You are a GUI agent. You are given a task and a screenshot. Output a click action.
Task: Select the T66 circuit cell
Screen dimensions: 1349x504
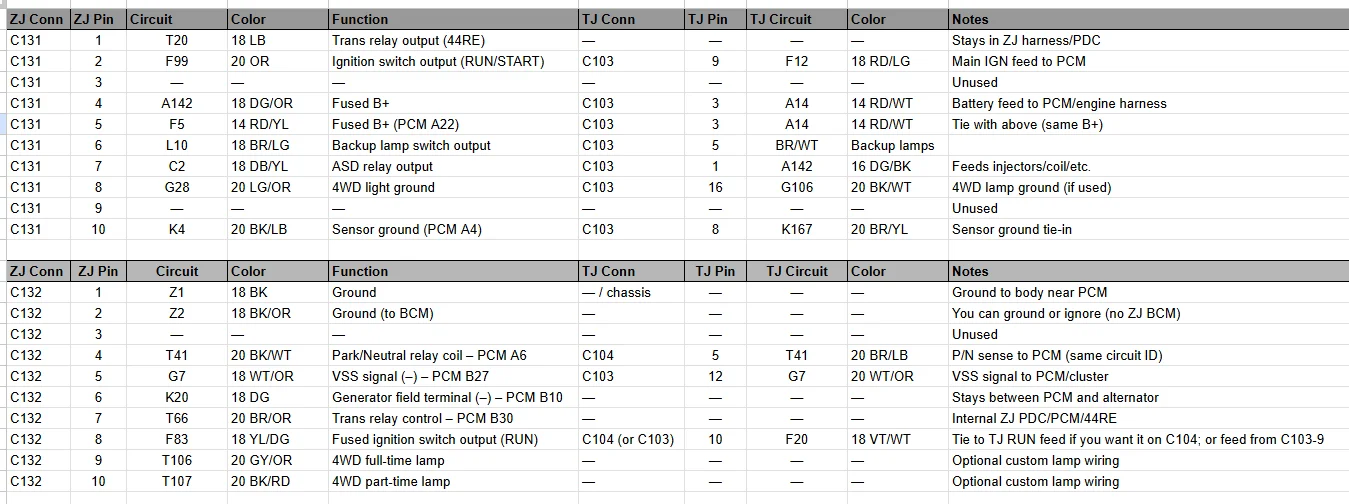pyautogui.click(x=176, y=418)
